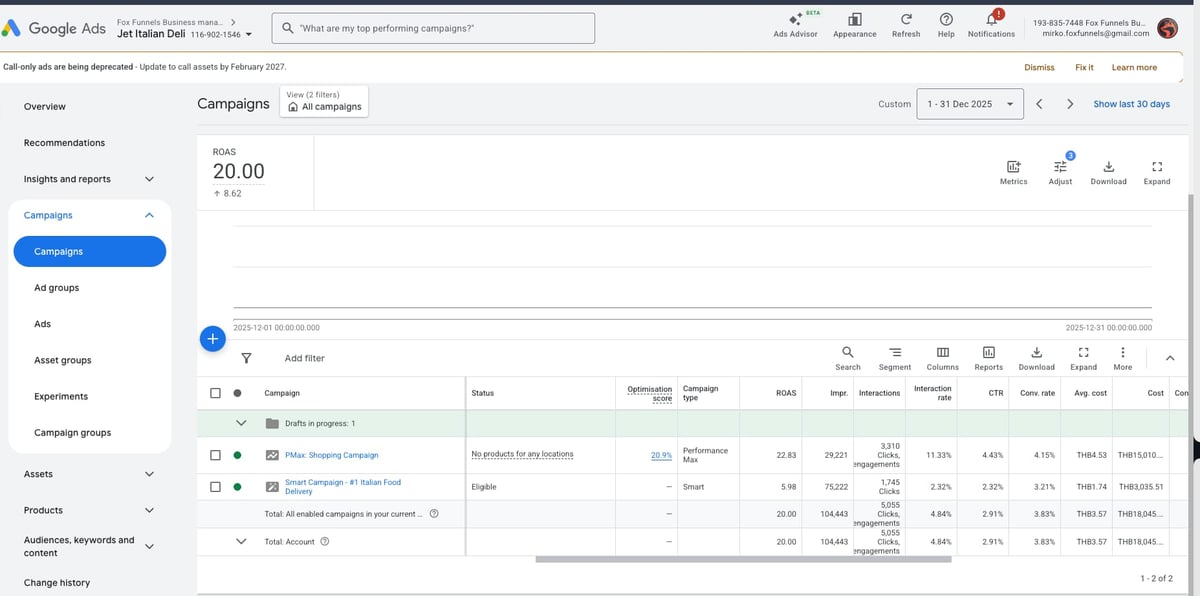Viewport: 1200px width, 596px height.
Task: Click Fix it in the banner
Action: click(x=1084, y=67)
